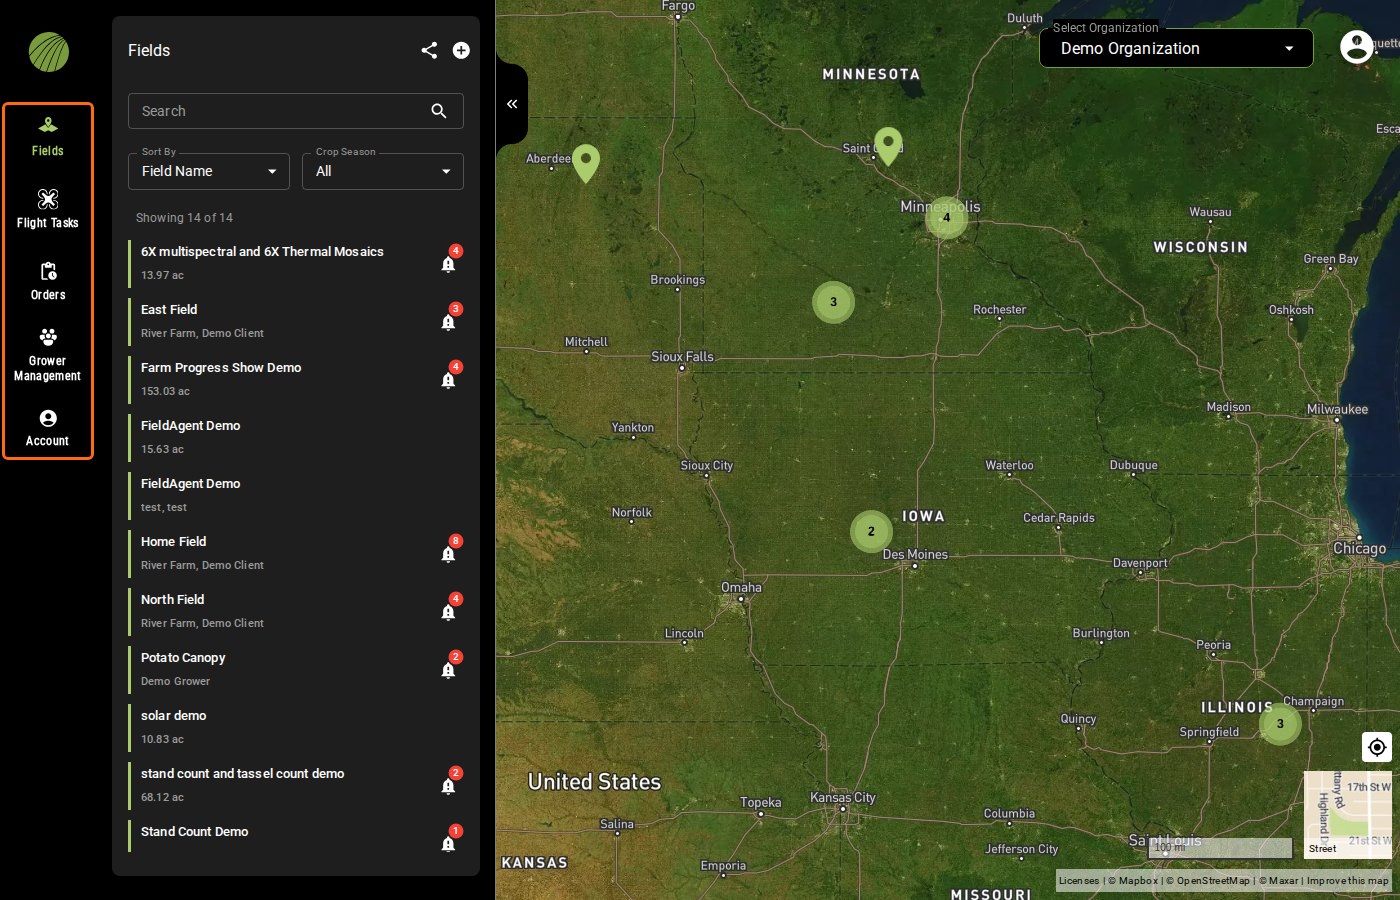Open Flight Tasks in sidebar
The width and height of the screenshot is (1400, 900).
[48, 210]
